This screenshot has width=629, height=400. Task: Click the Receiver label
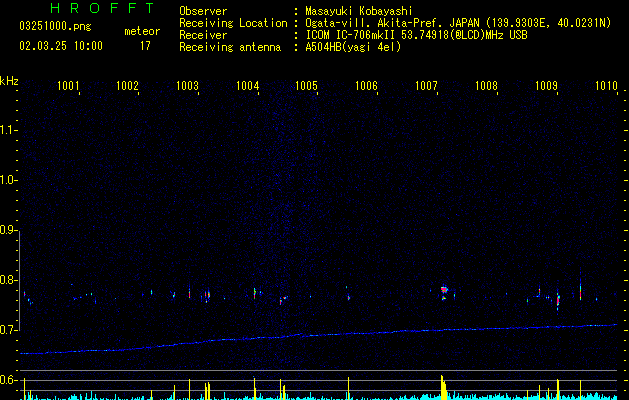click(203, 35)
